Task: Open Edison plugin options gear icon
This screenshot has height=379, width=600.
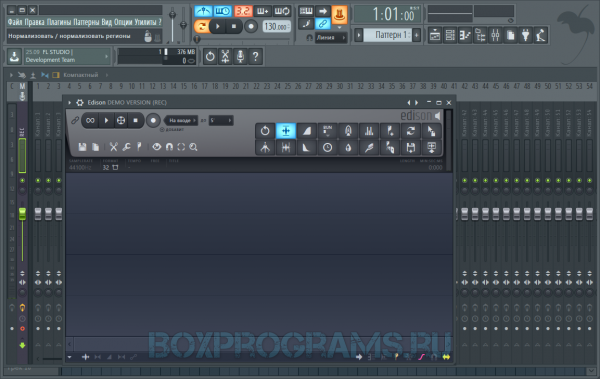Action: pos(80,103)
